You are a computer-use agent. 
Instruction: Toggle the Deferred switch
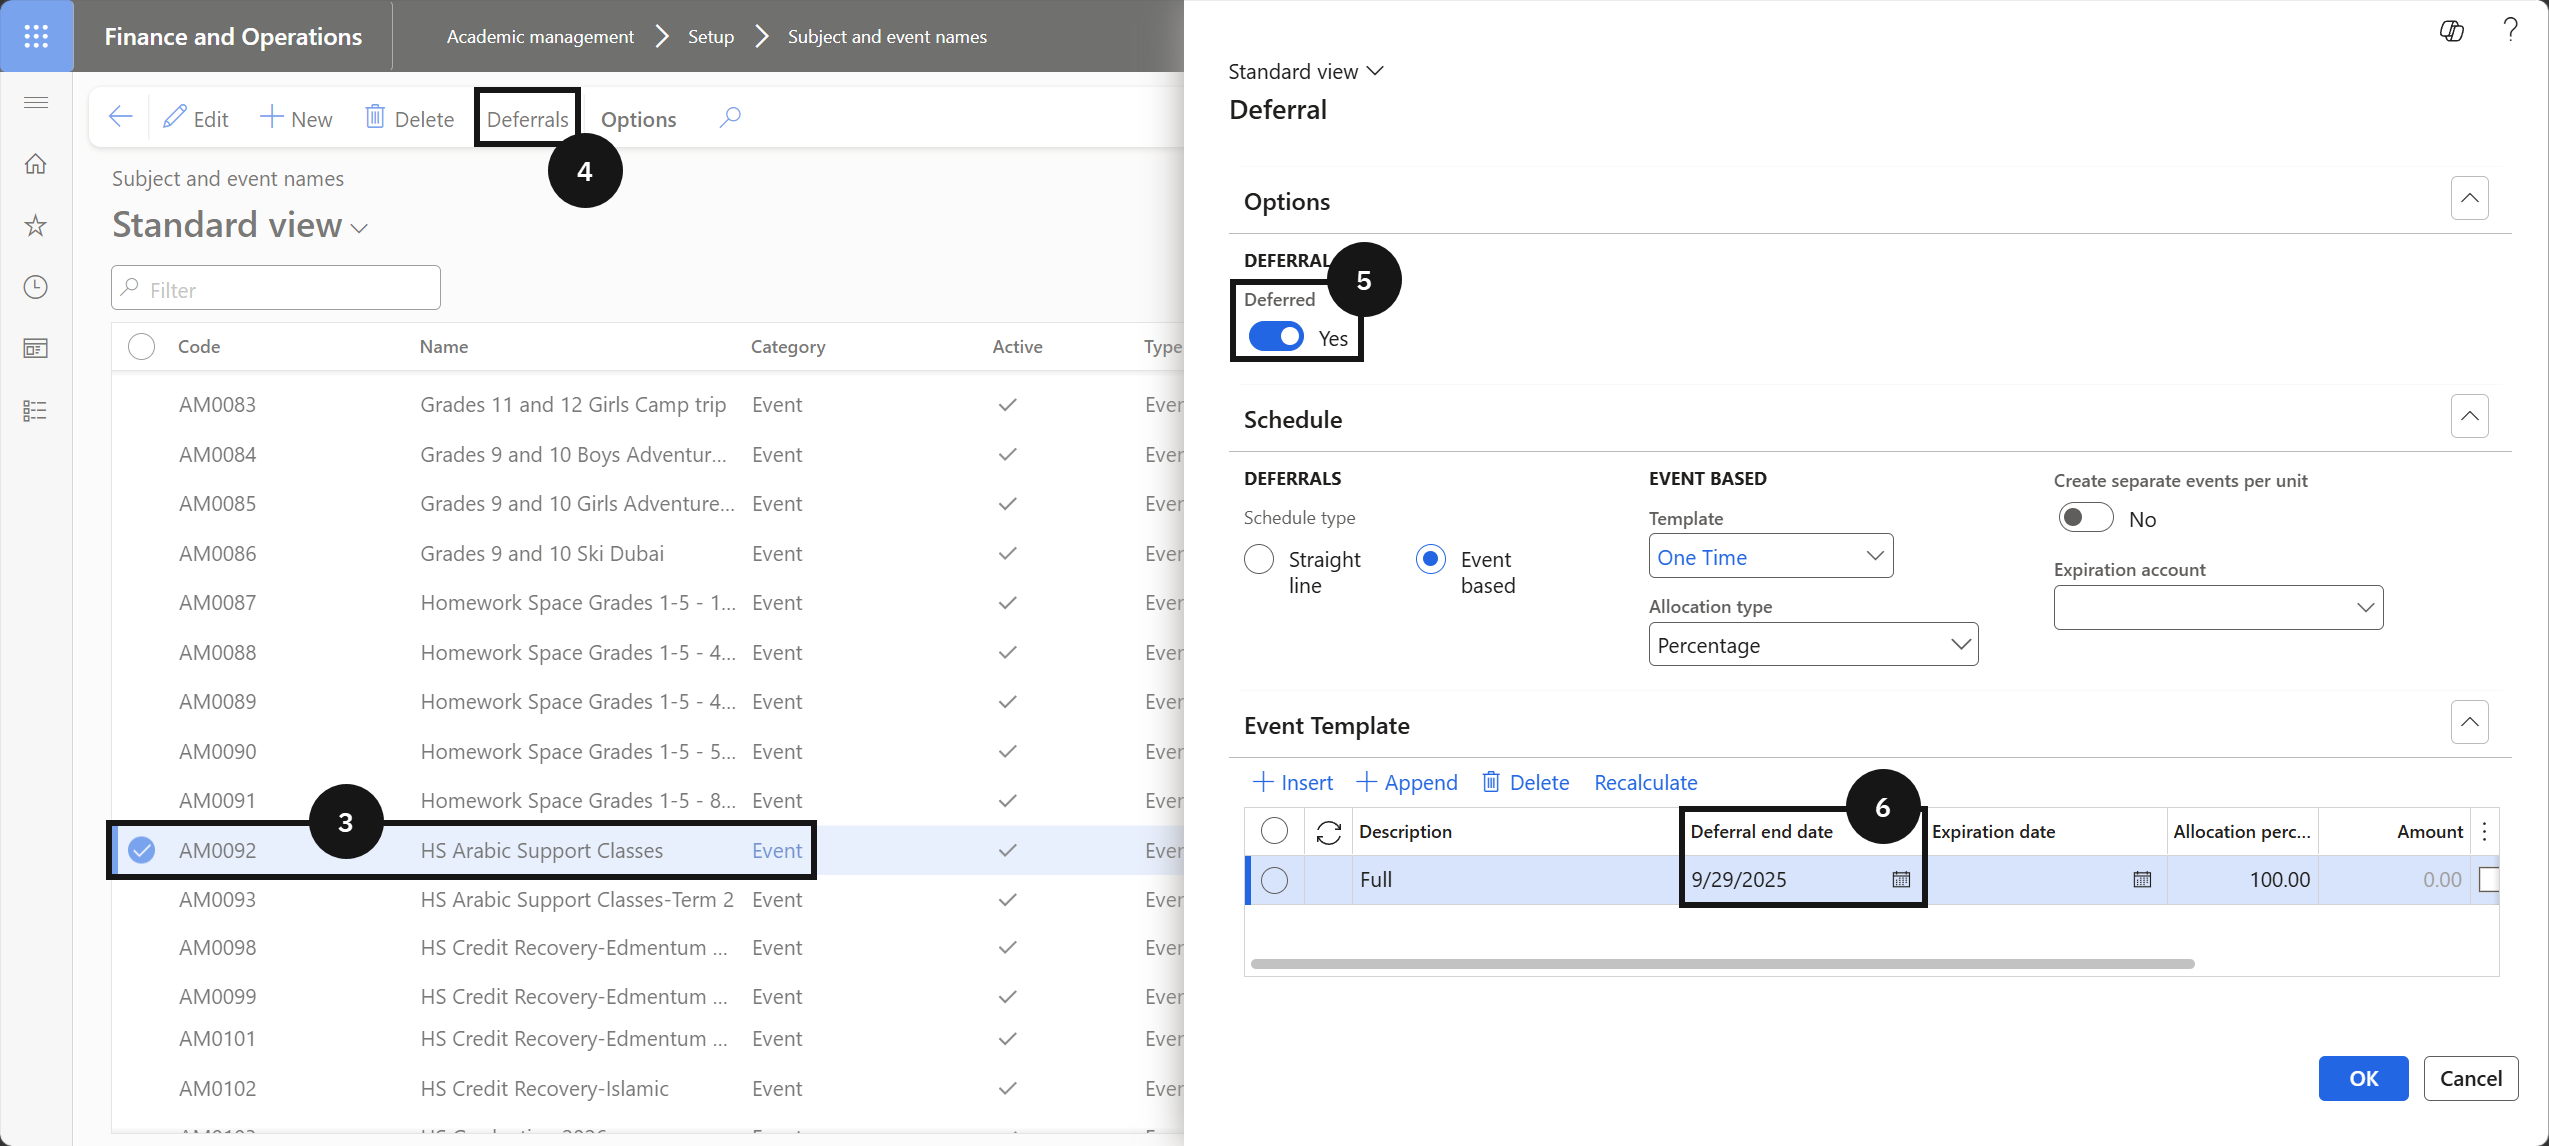1276,337
